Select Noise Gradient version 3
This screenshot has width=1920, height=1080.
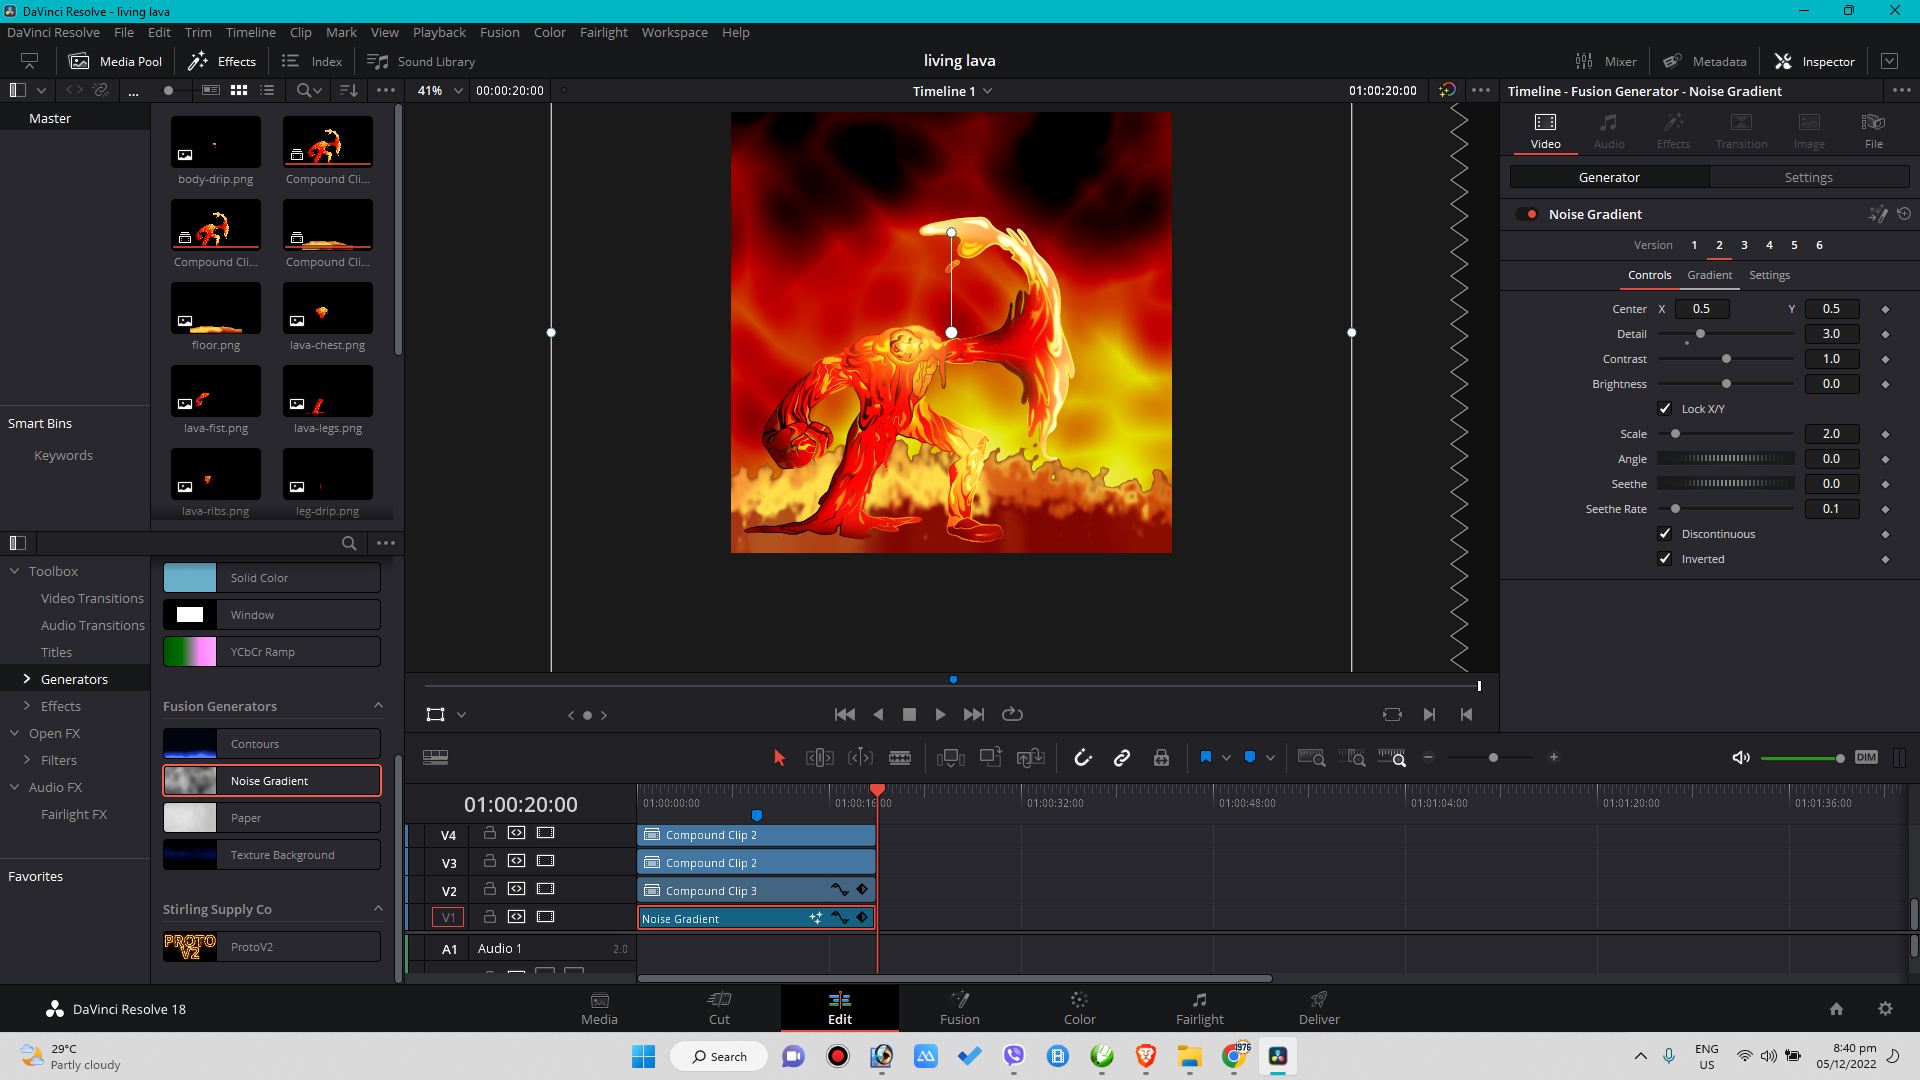tap(1744, 245)
